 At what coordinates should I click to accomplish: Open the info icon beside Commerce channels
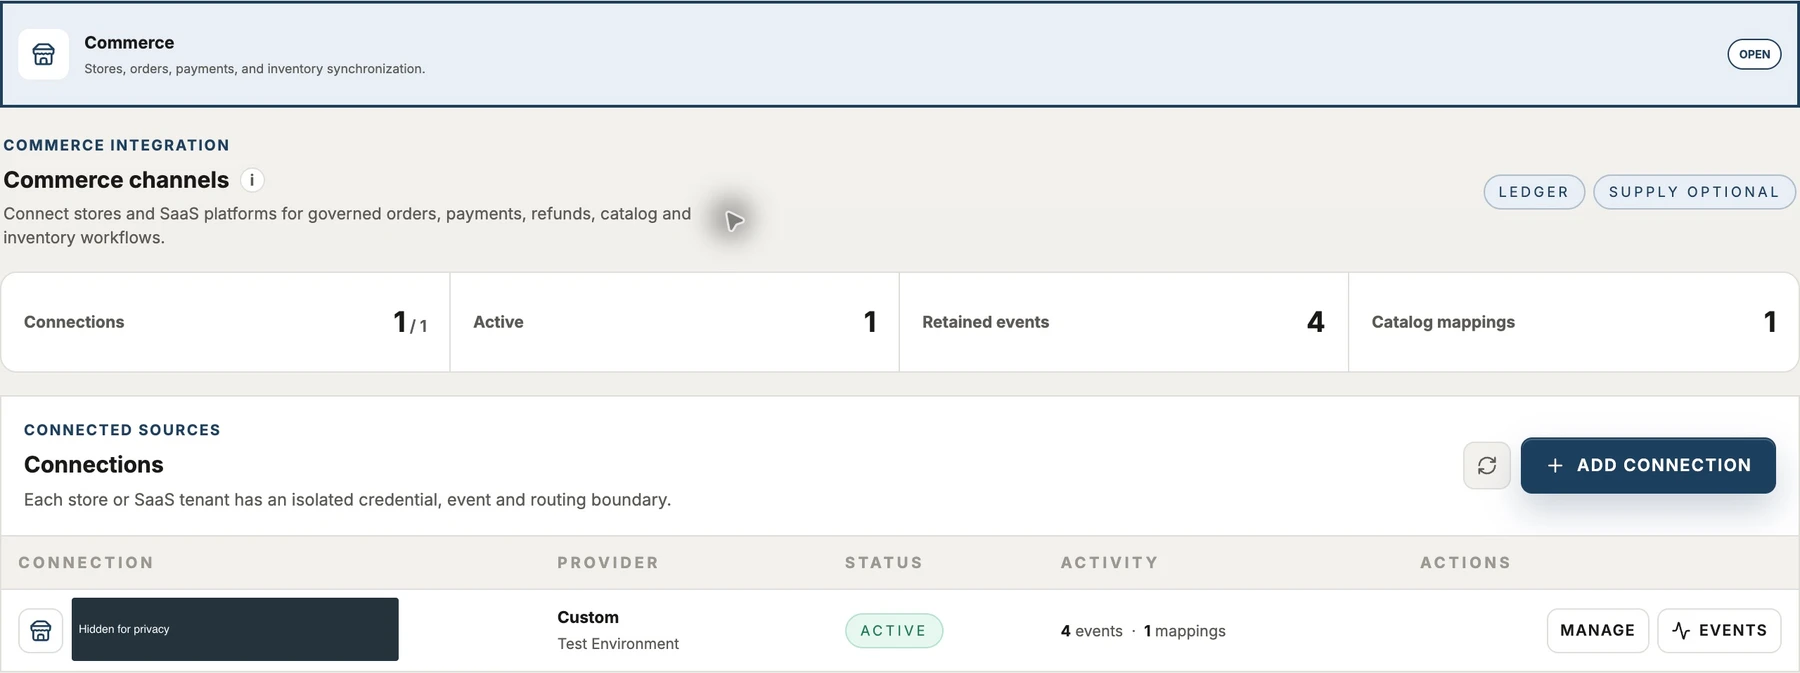coord(252,180)
